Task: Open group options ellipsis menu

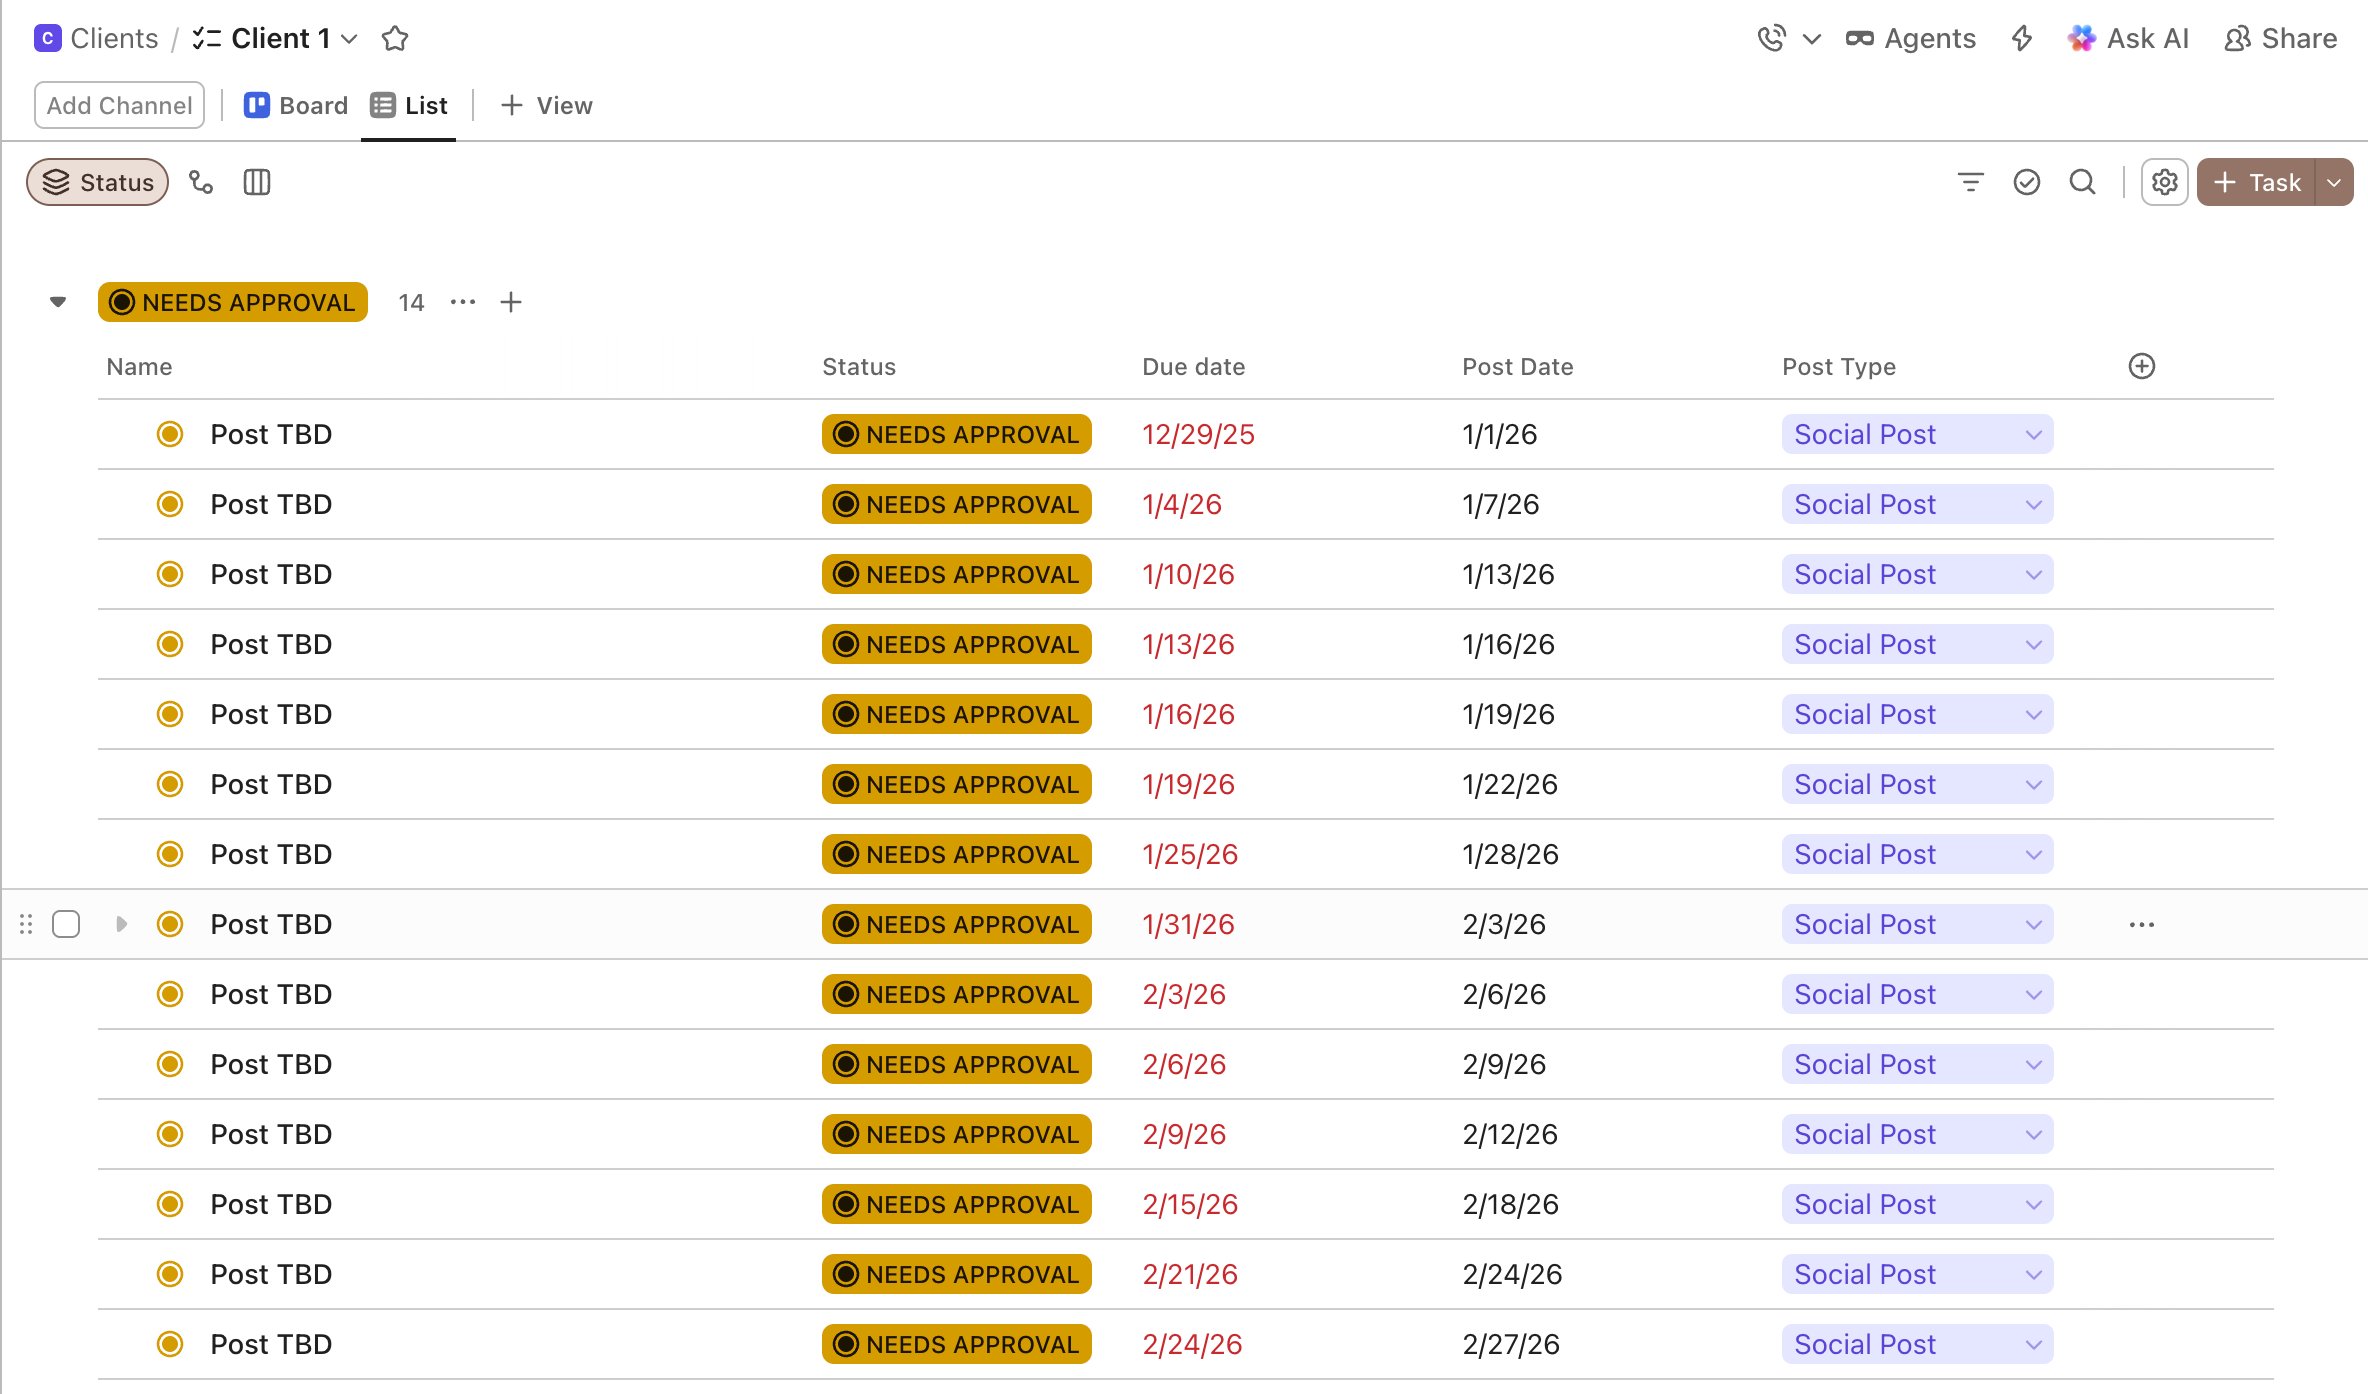Action: click(463, 302)
